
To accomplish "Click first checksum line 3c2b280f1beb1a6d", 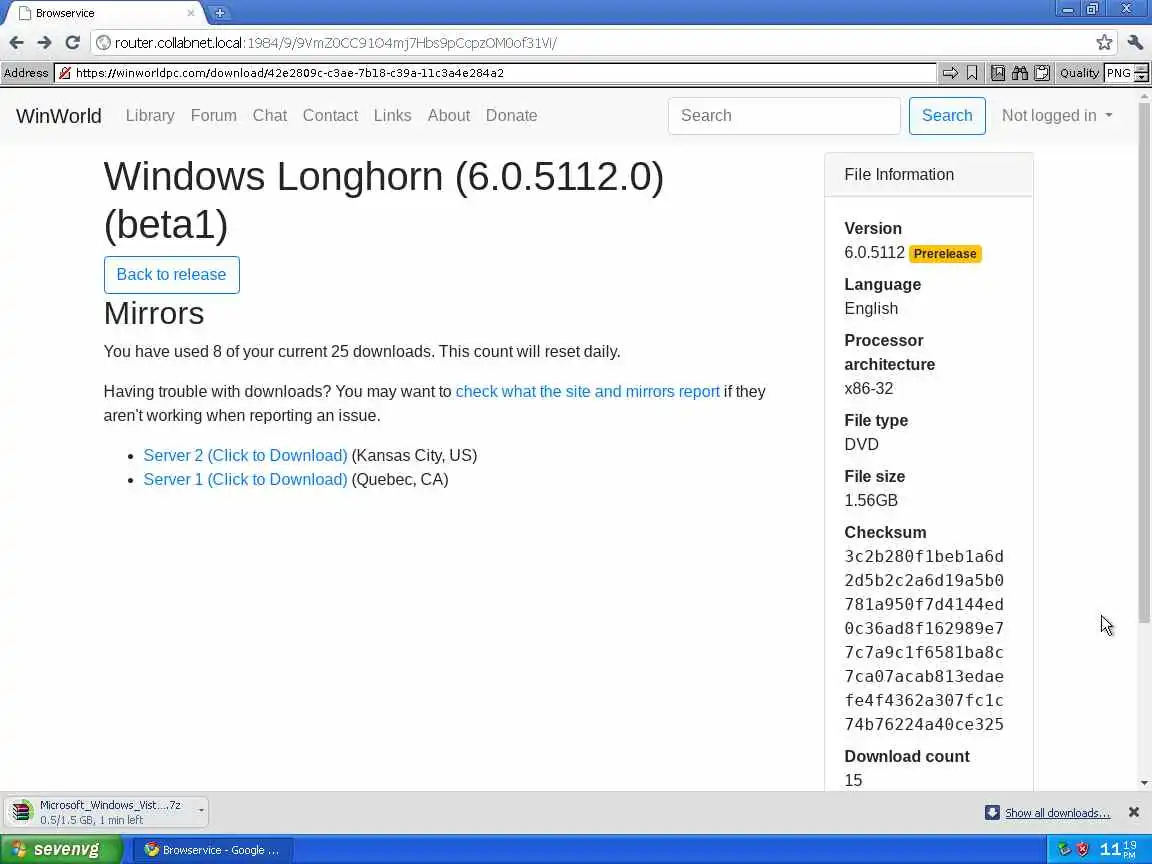I will [924, 556].
